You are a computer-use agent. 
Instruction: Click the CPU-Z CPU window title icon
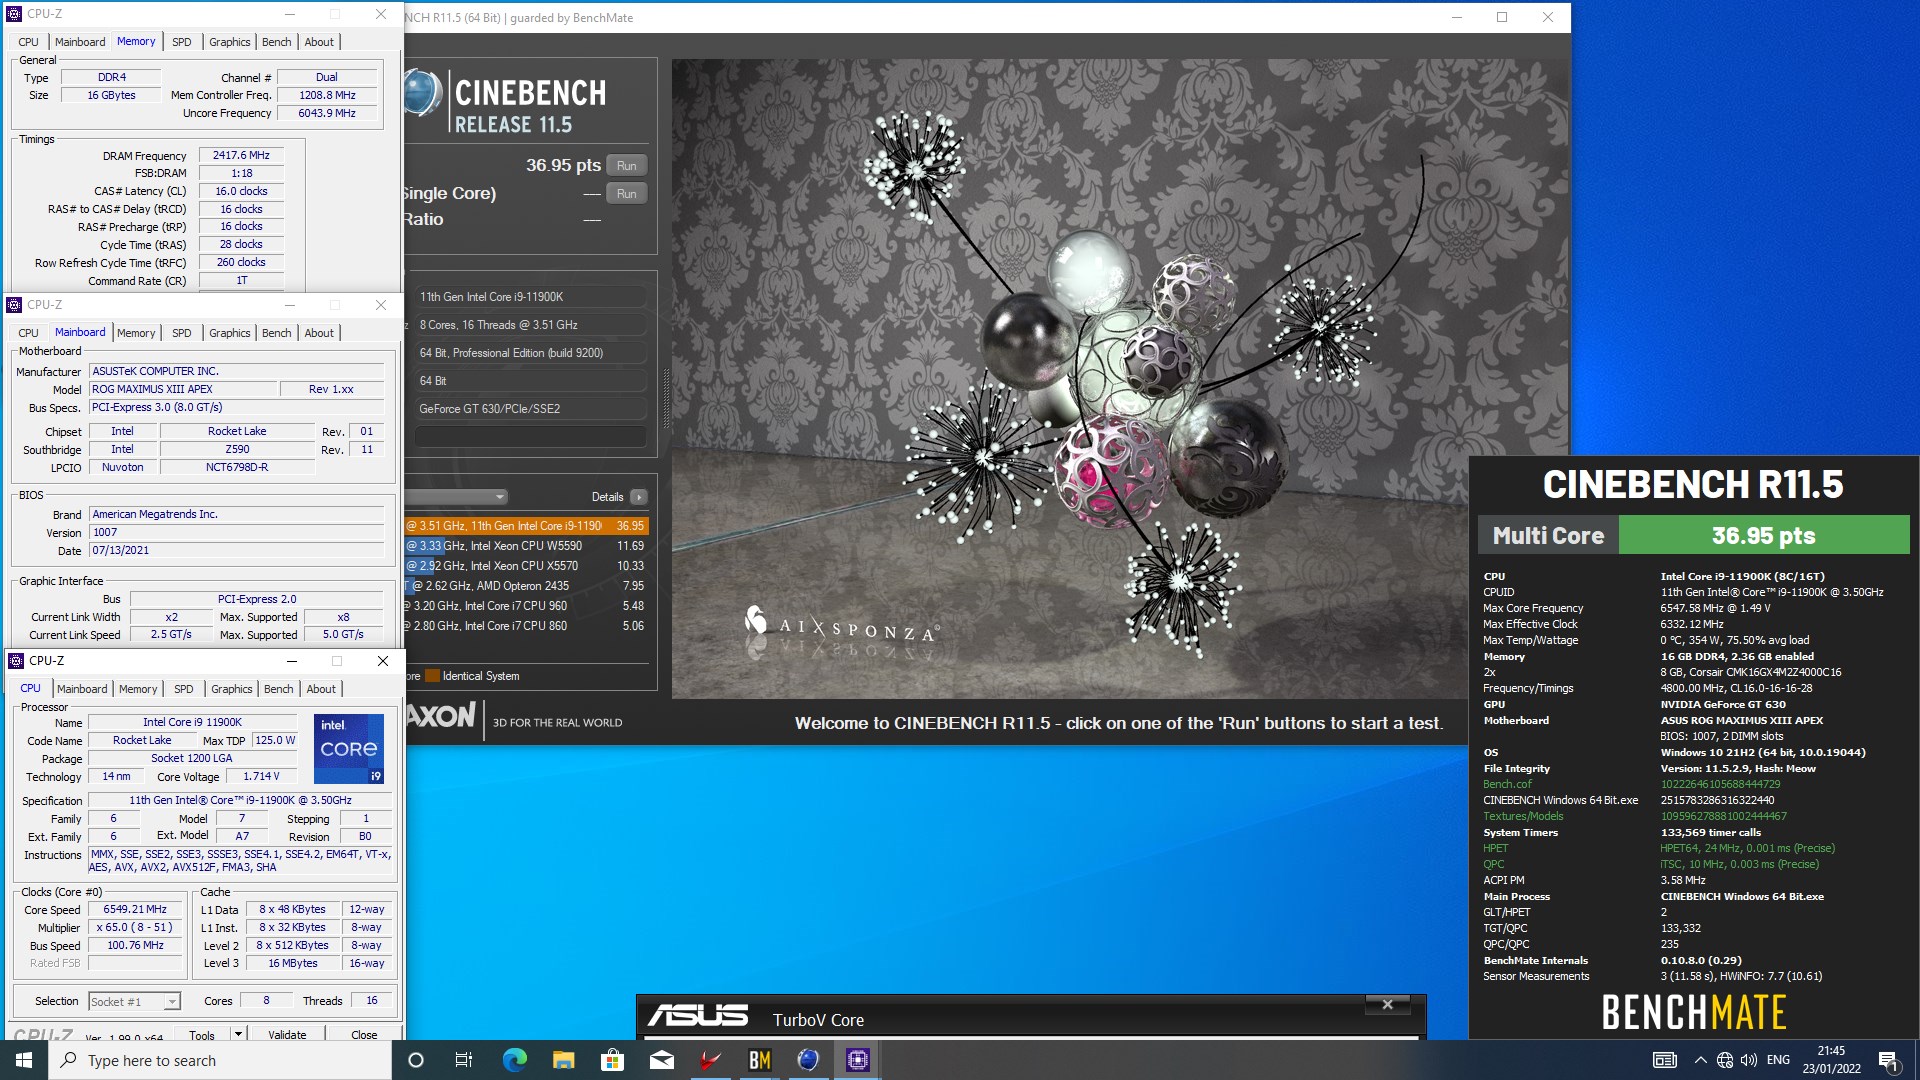click(16, 660)
